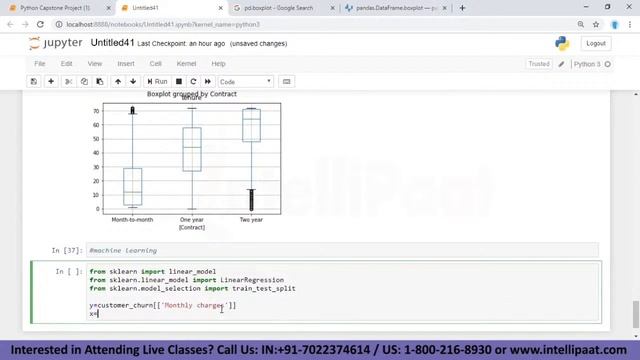This screenshot has height=360, width=640.
Task: Open the Edit menu
Action: (x=67, y=64)
